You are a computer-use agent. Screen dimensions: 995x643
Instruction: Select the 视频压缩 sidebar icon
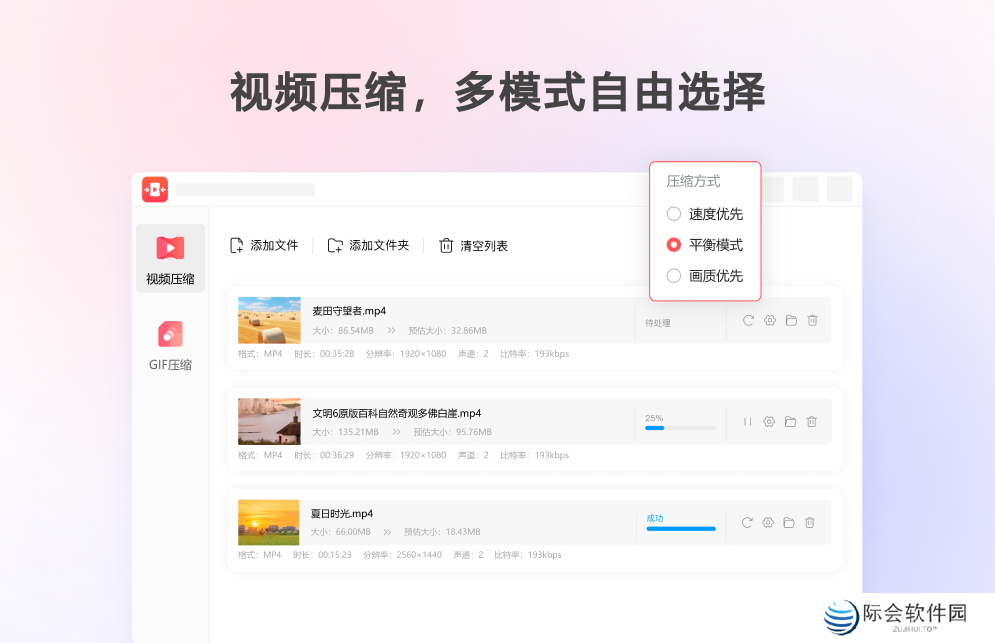click(x=170, y=247)
